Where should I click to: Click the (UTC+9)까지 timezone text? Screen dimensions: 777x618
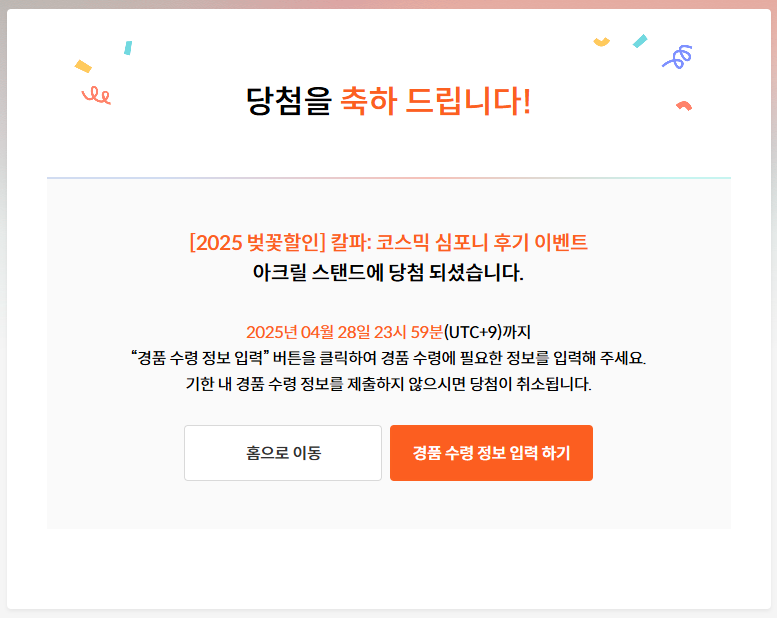click(487, 332)
